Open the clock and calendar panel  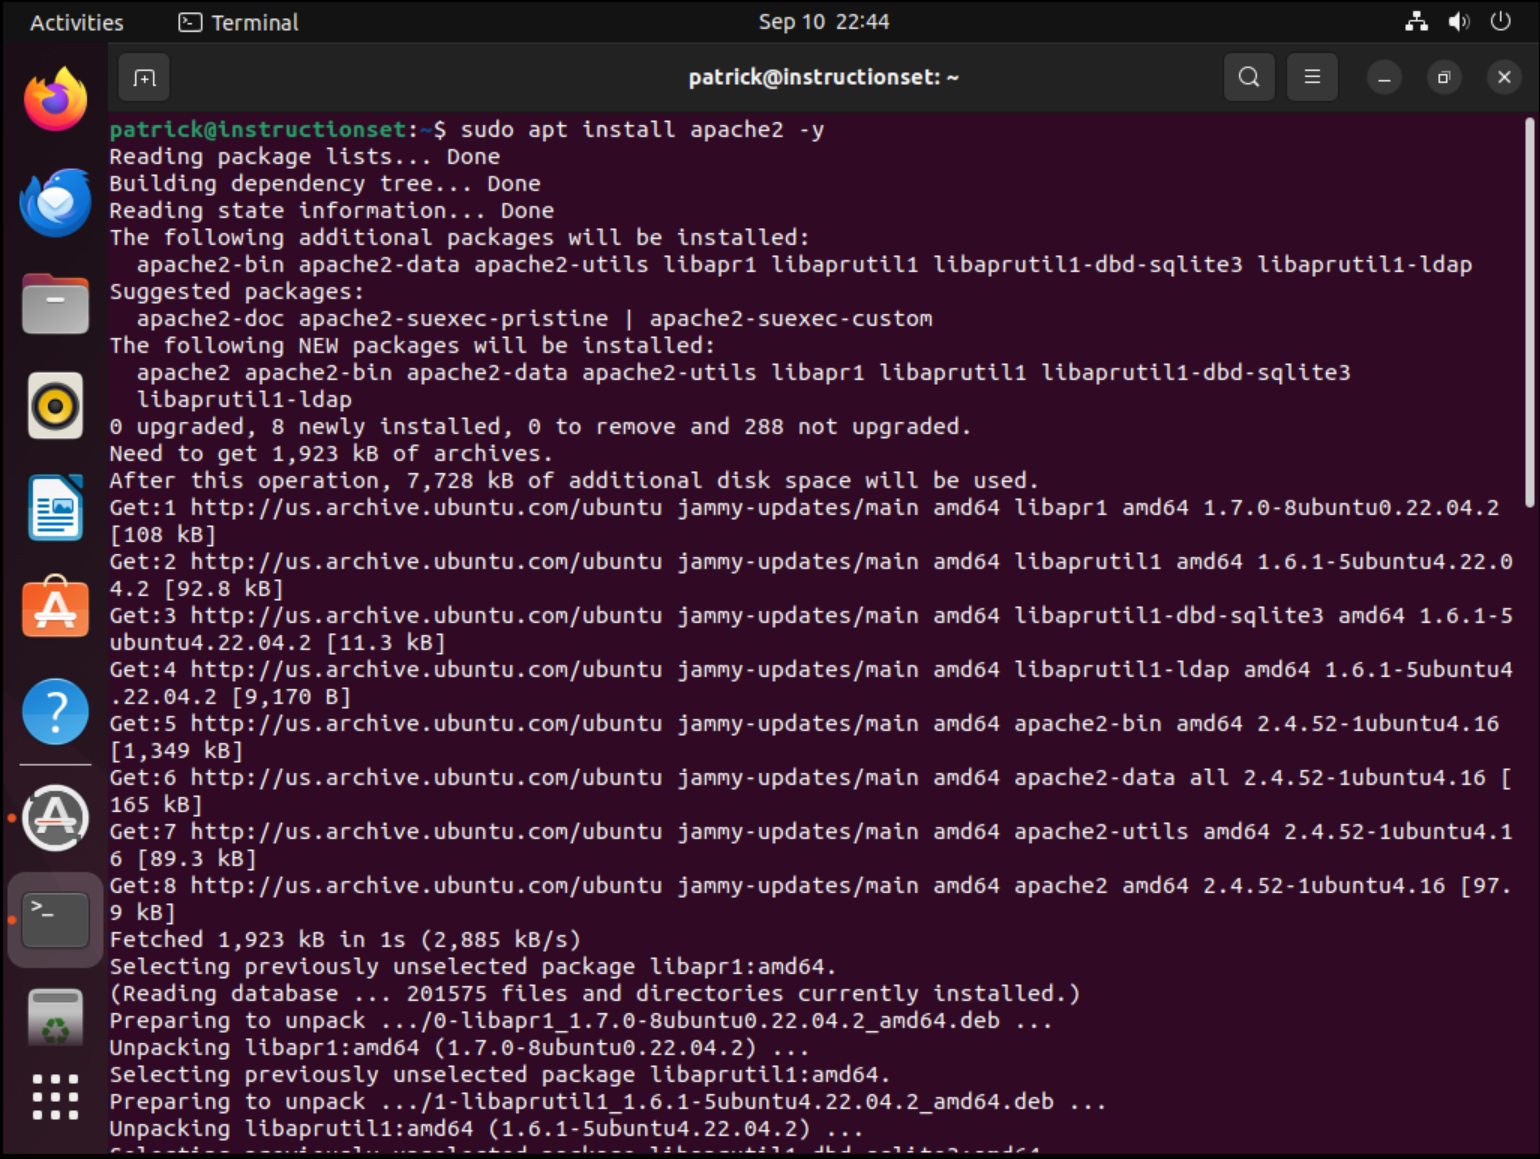(x=823, y=22)
